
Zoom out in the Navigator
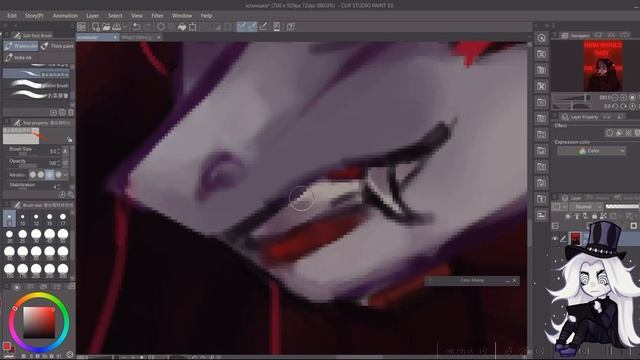(x=616, y=98)
